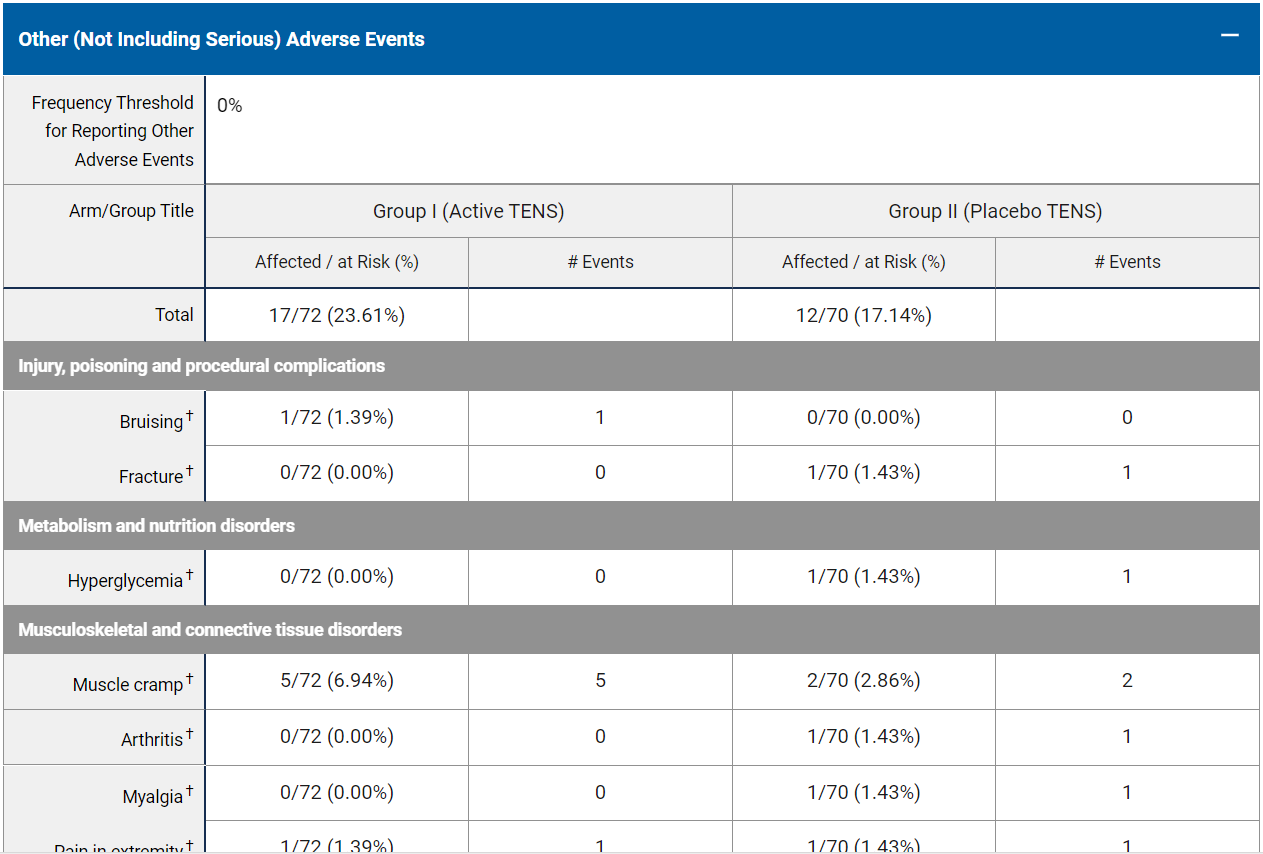The image size is (1263, 854).
Task: Click the Muscle cramp dagger footnote marker
Action: (189, 678)
